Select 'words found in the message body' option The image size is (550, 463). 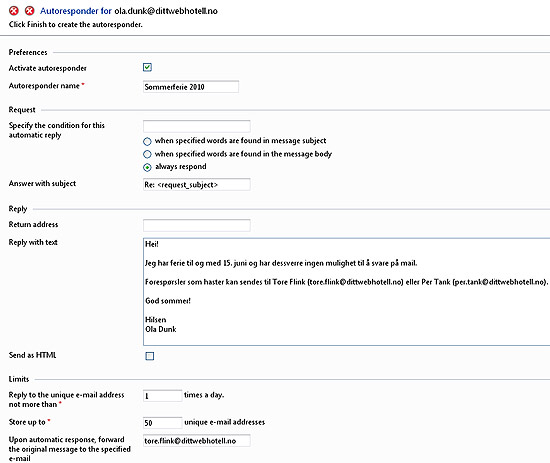[147, 154]
